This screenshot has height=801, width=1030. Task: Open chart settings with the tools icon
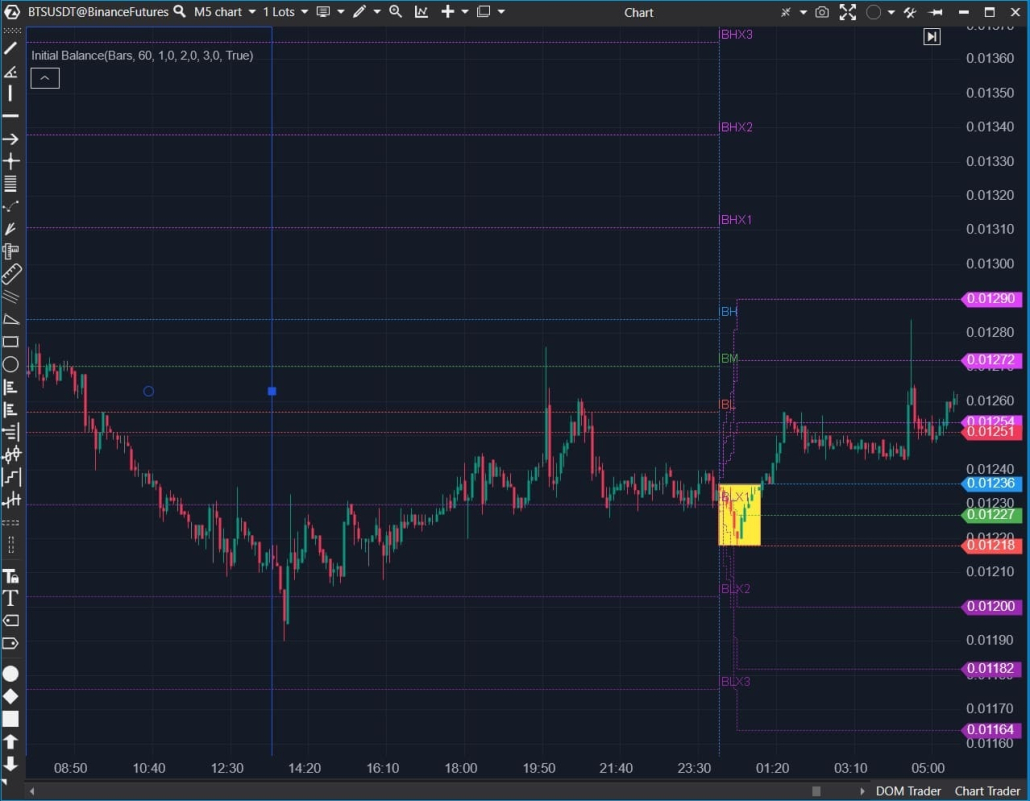pos(909,12)
